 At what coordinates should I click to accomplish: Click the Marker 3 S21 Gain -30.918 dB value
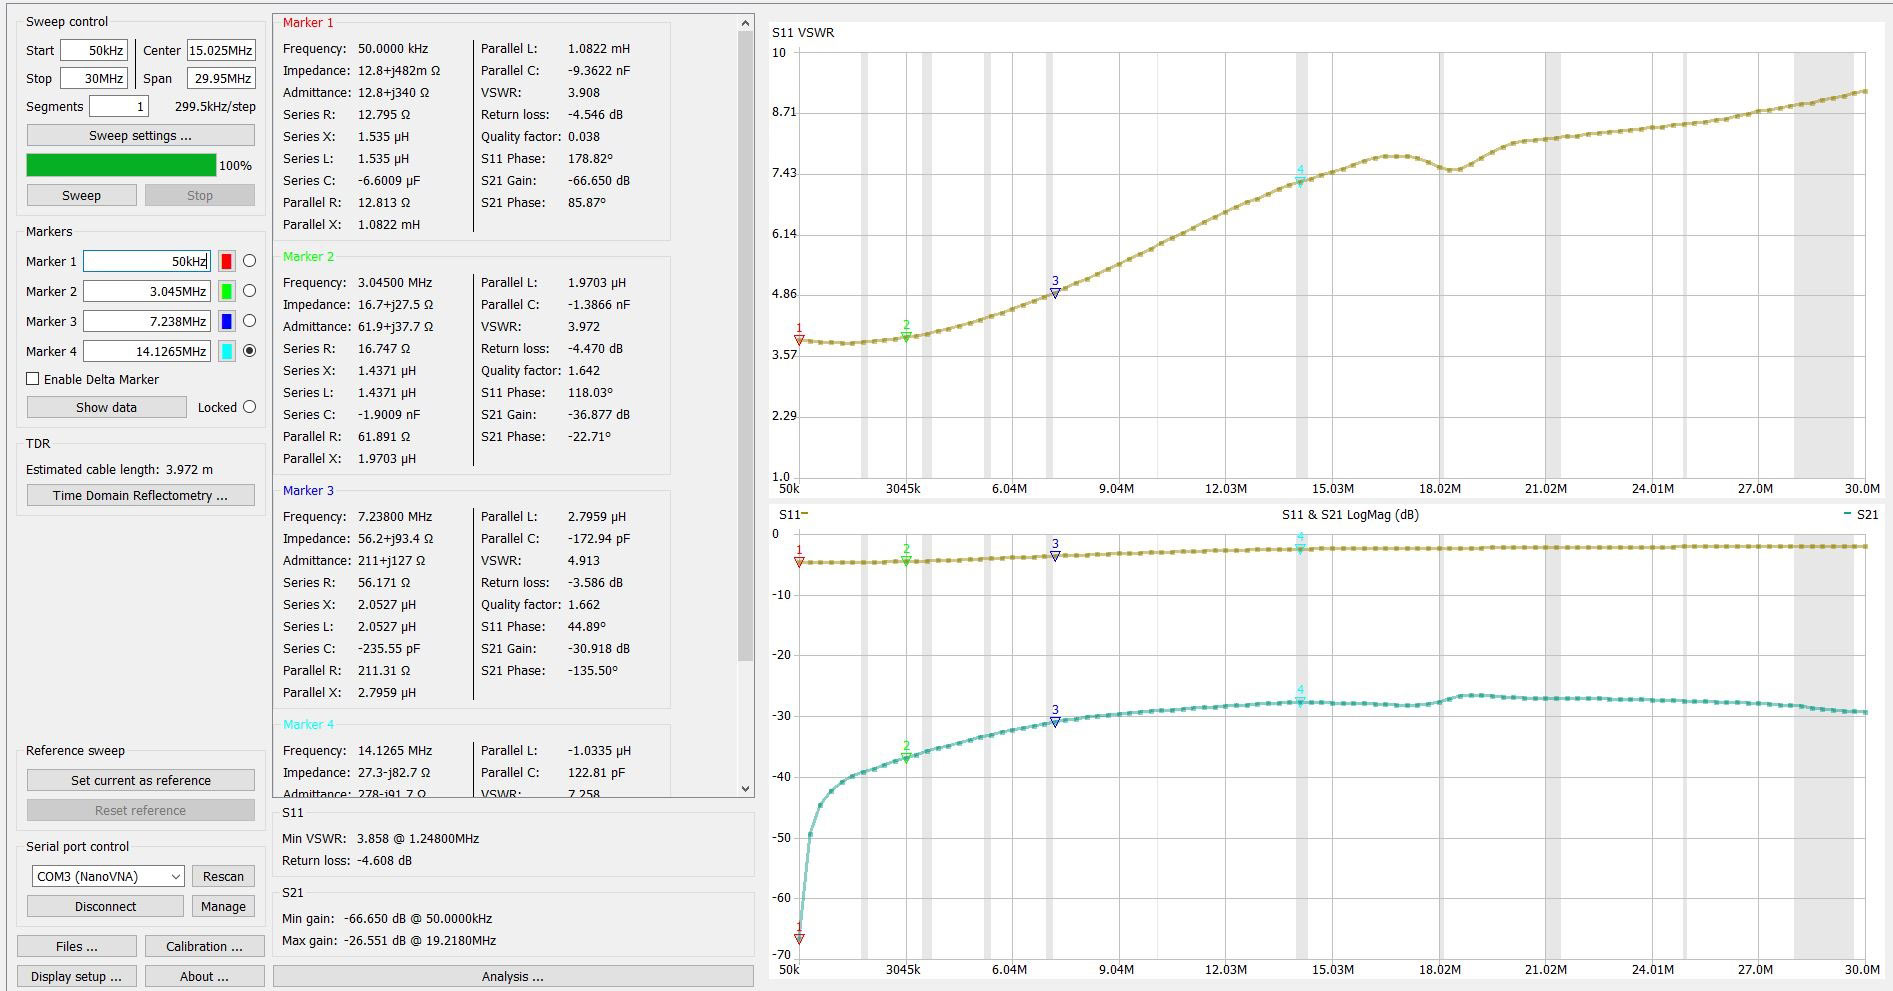pyautogui.click(x=599, y=648)
